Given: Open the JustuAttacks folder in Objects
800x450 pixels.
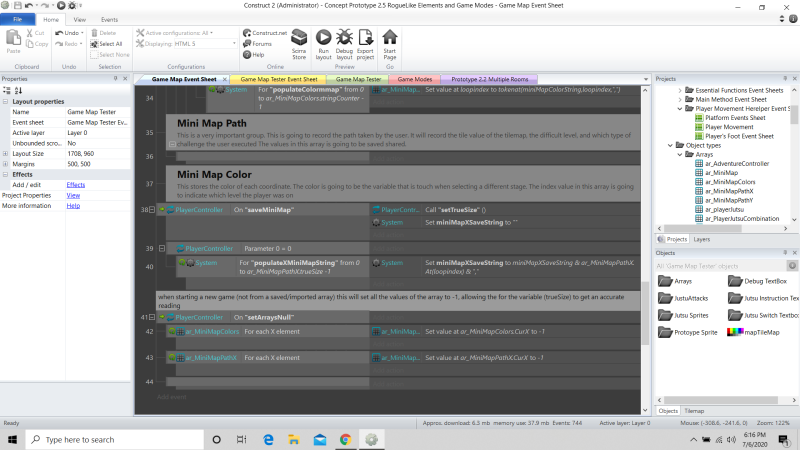Looking at the screenshot, I should (x=665, y=298).
